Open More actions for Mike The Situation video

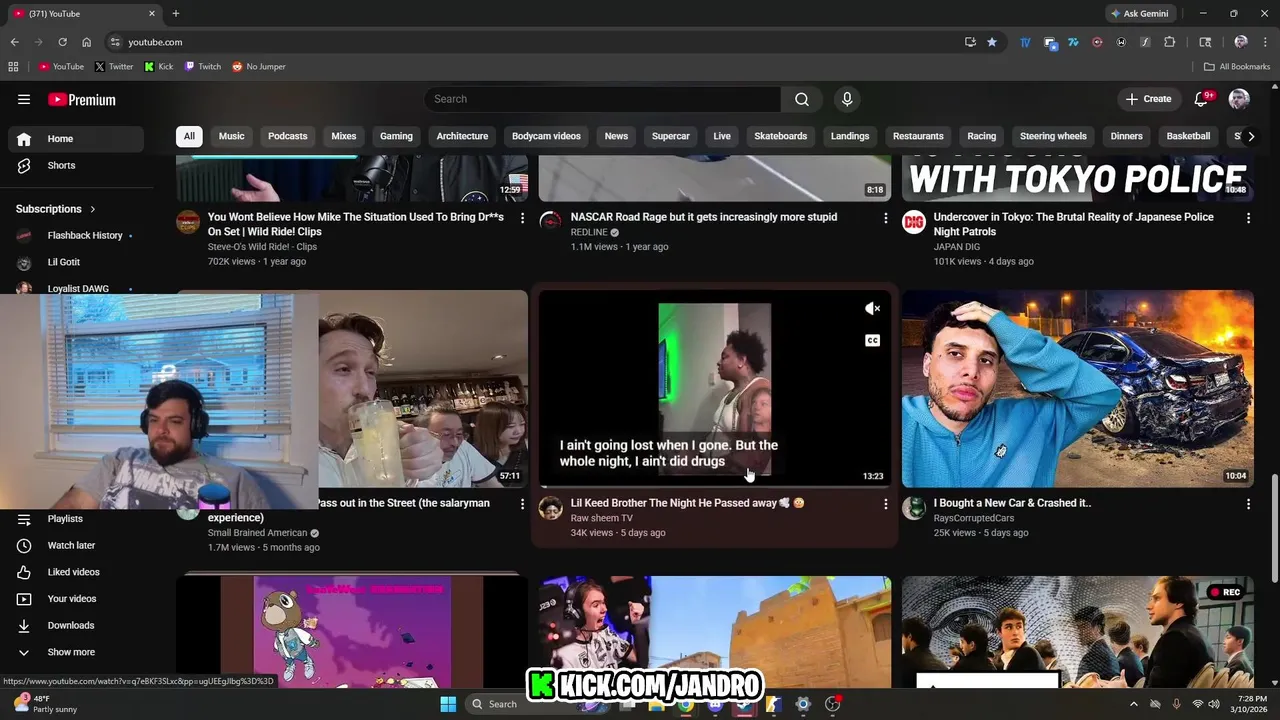pyautogui.click(x=522, y=218)
